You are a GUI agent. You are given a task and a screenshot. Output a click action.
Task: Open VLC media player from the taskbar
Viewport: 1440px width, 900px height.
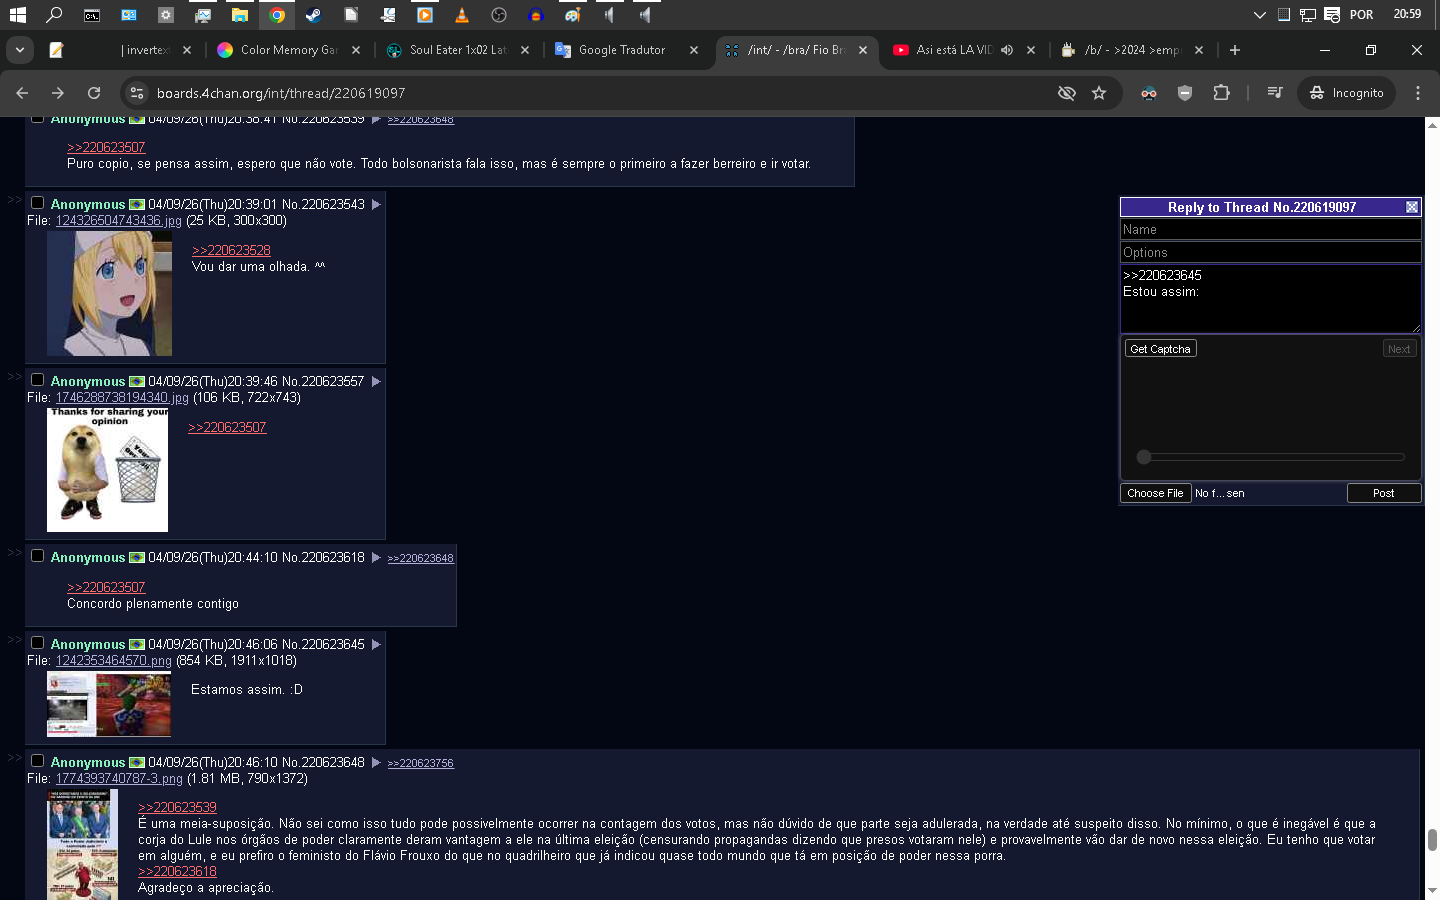(461, 15)
